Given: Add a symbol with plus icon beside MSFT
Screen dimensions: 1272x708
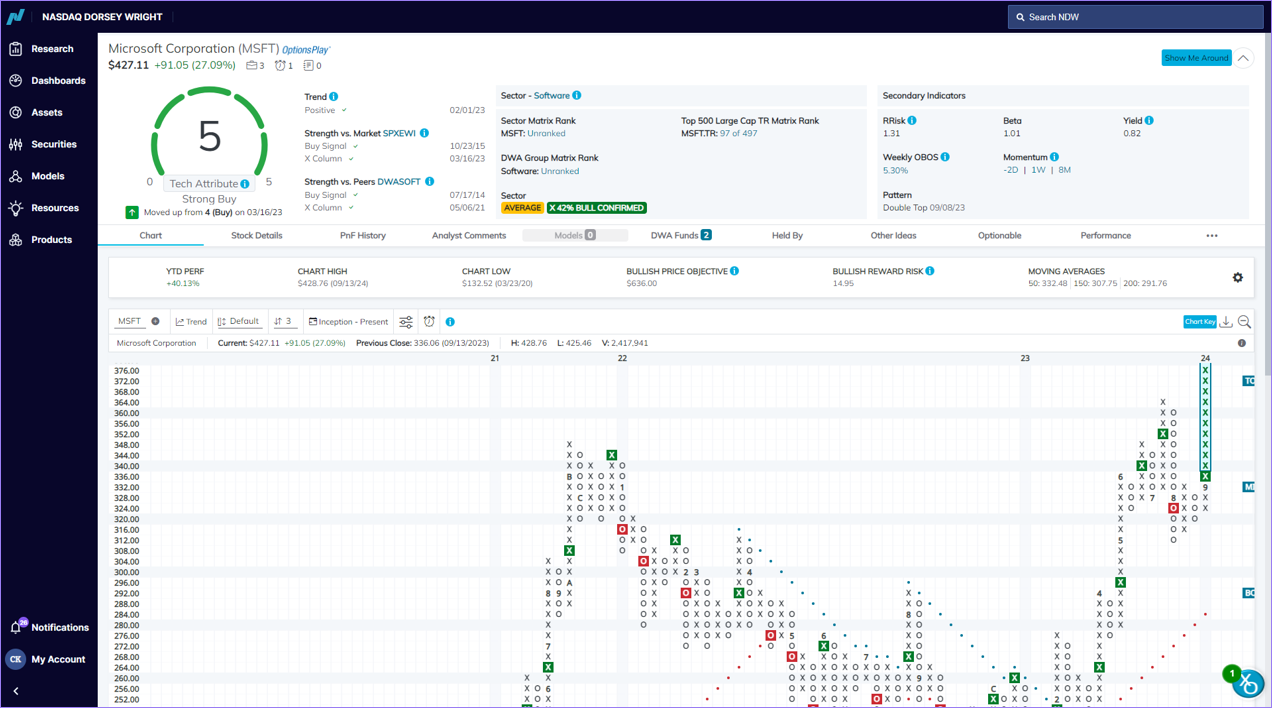Looking at the screenshot, I should coord(155,322).
